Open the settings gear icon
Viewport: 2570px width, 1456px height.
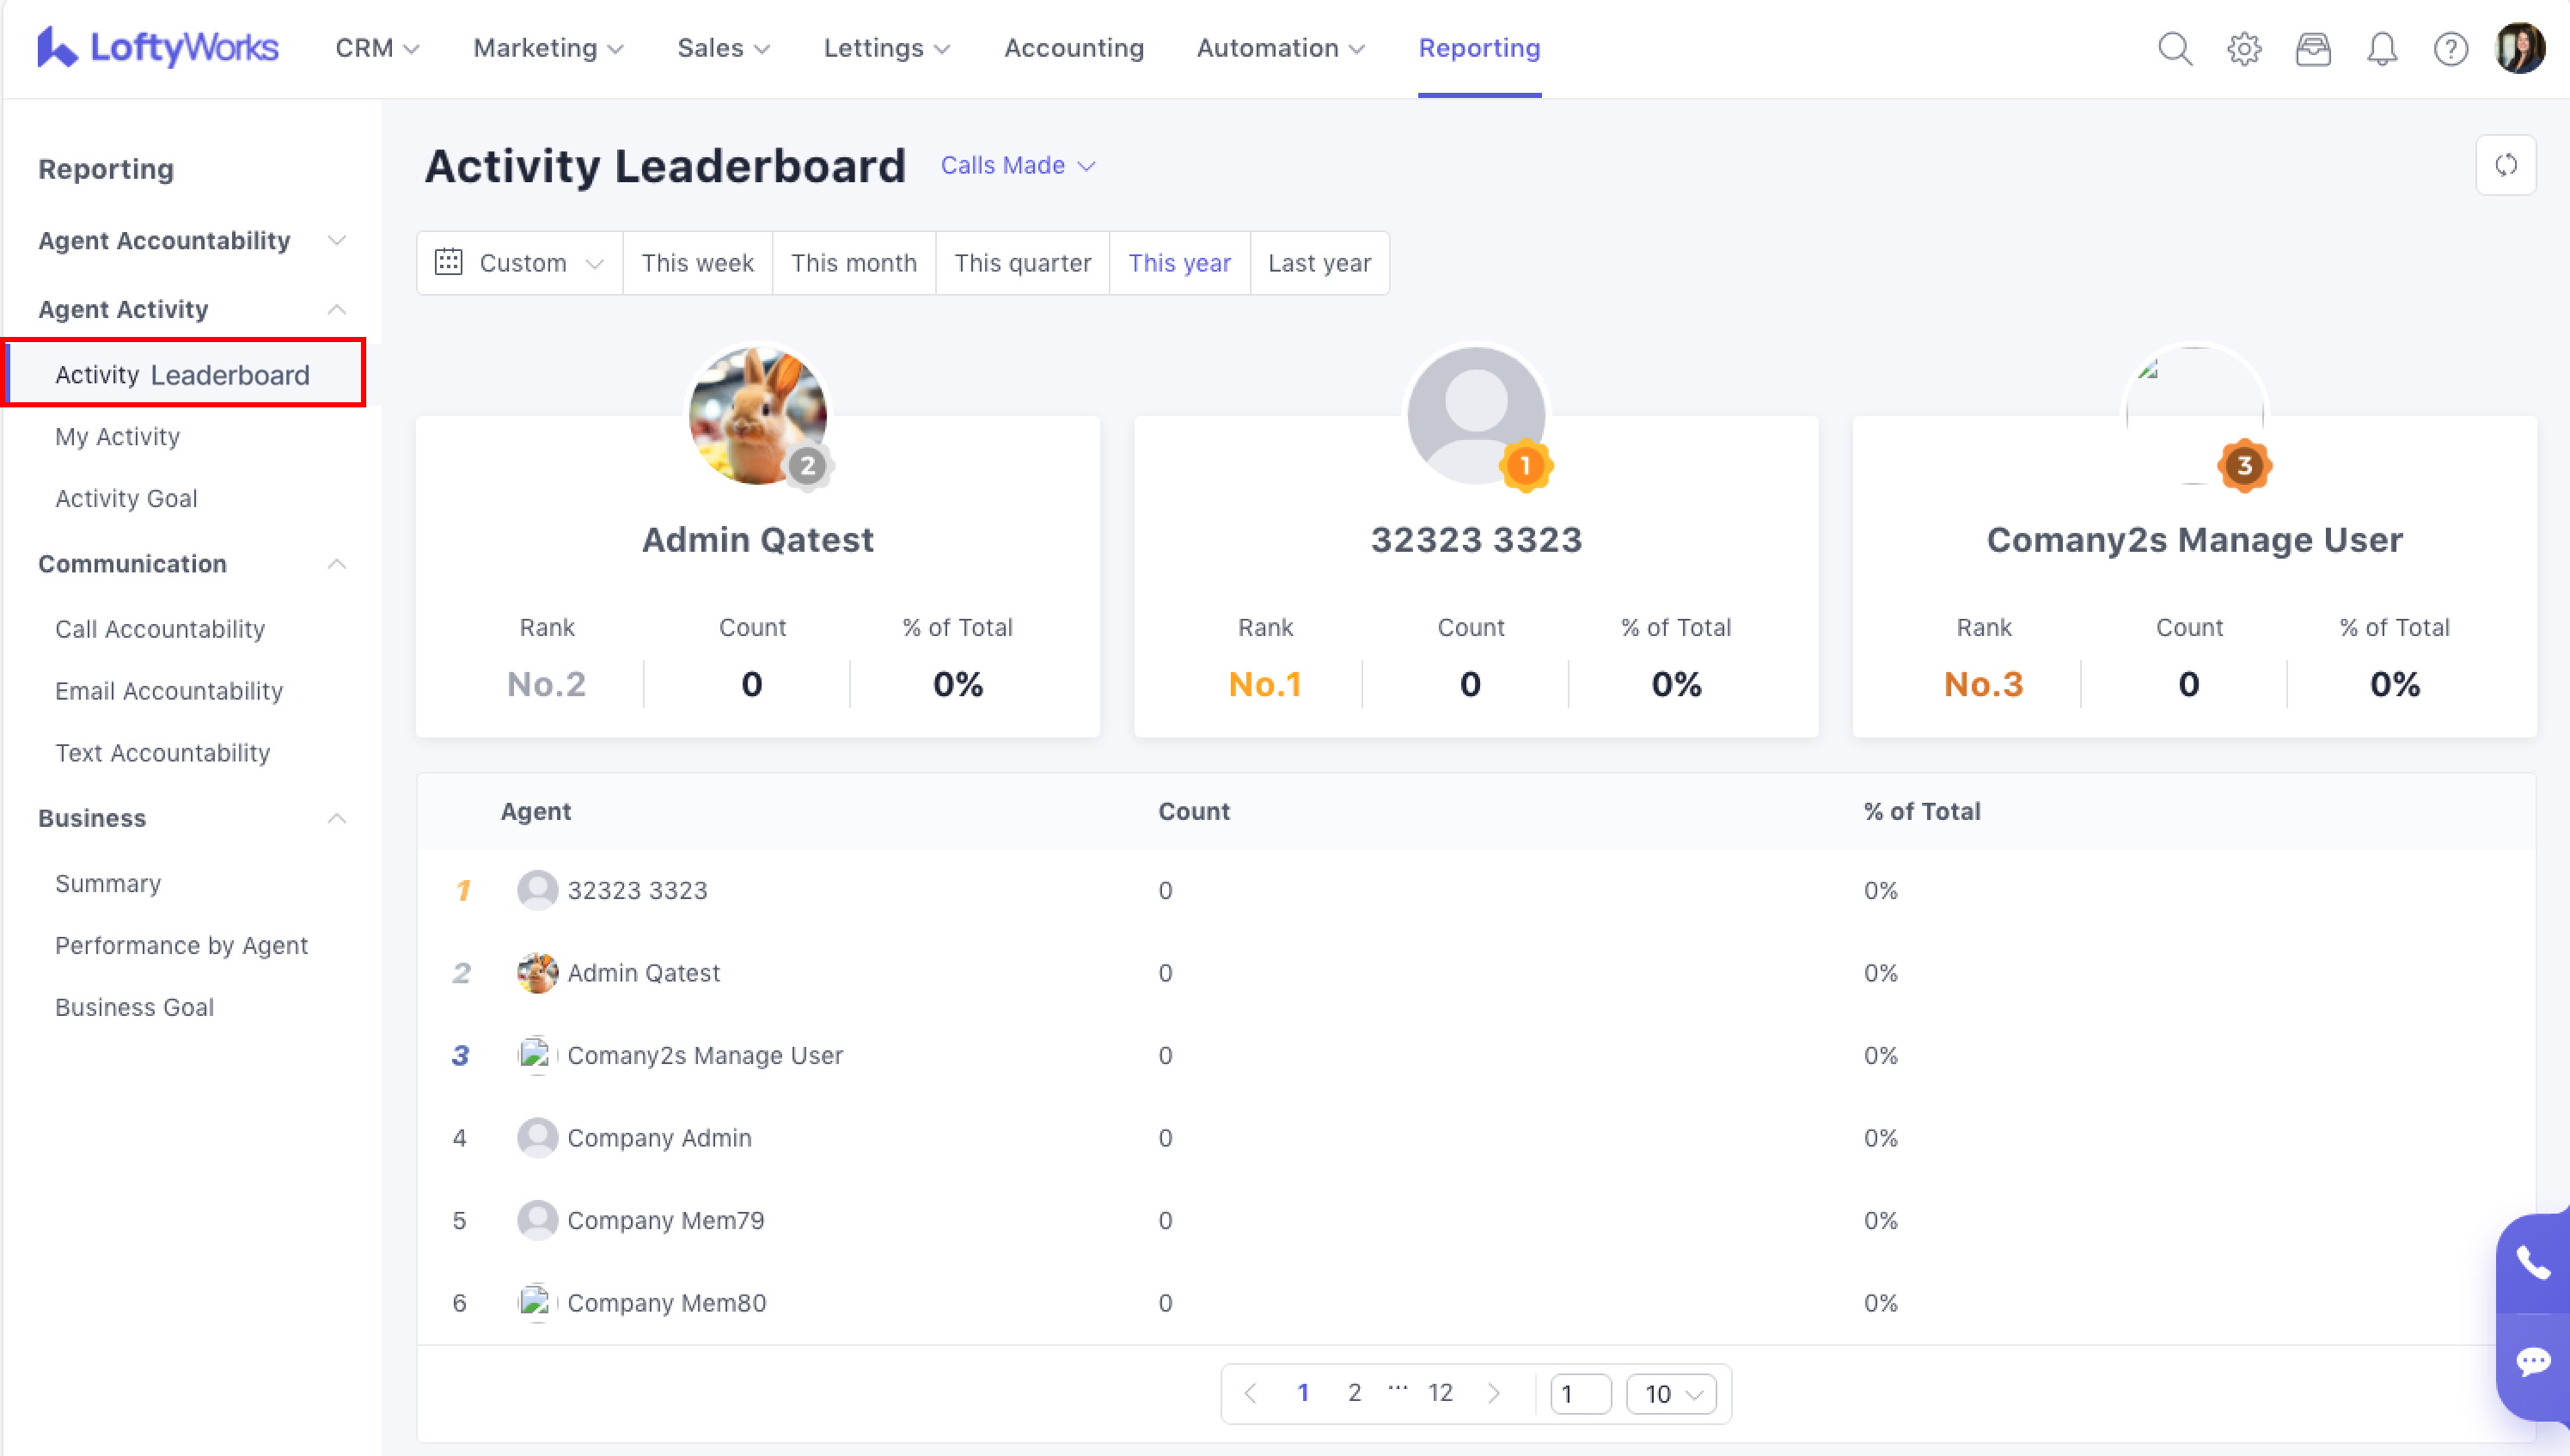click(2244, 48)
